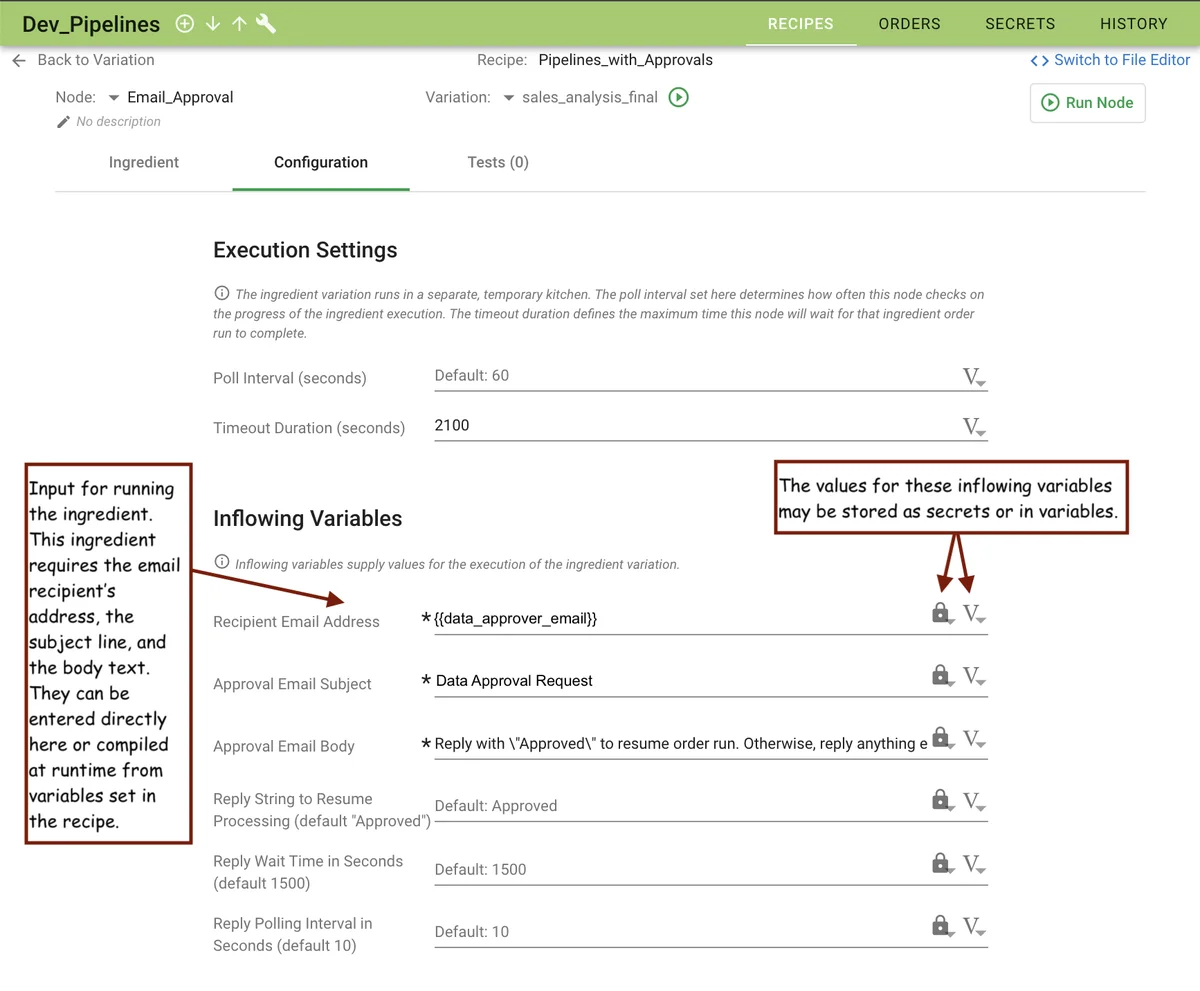Click the pencil icon to edit description
The width and height of the screenshot is (1200, 991).
64,122
